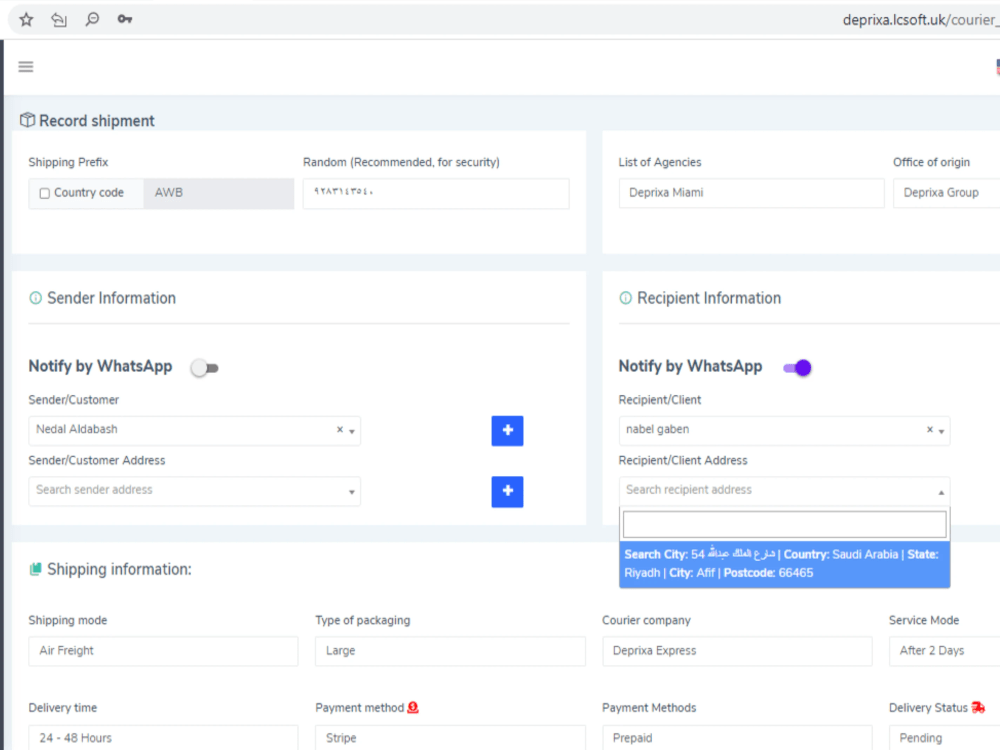Click the red Delivery Status truck icon
The width and height of the screenshot is (1000, 750).
pyautogui.click(x=978, y=707)
